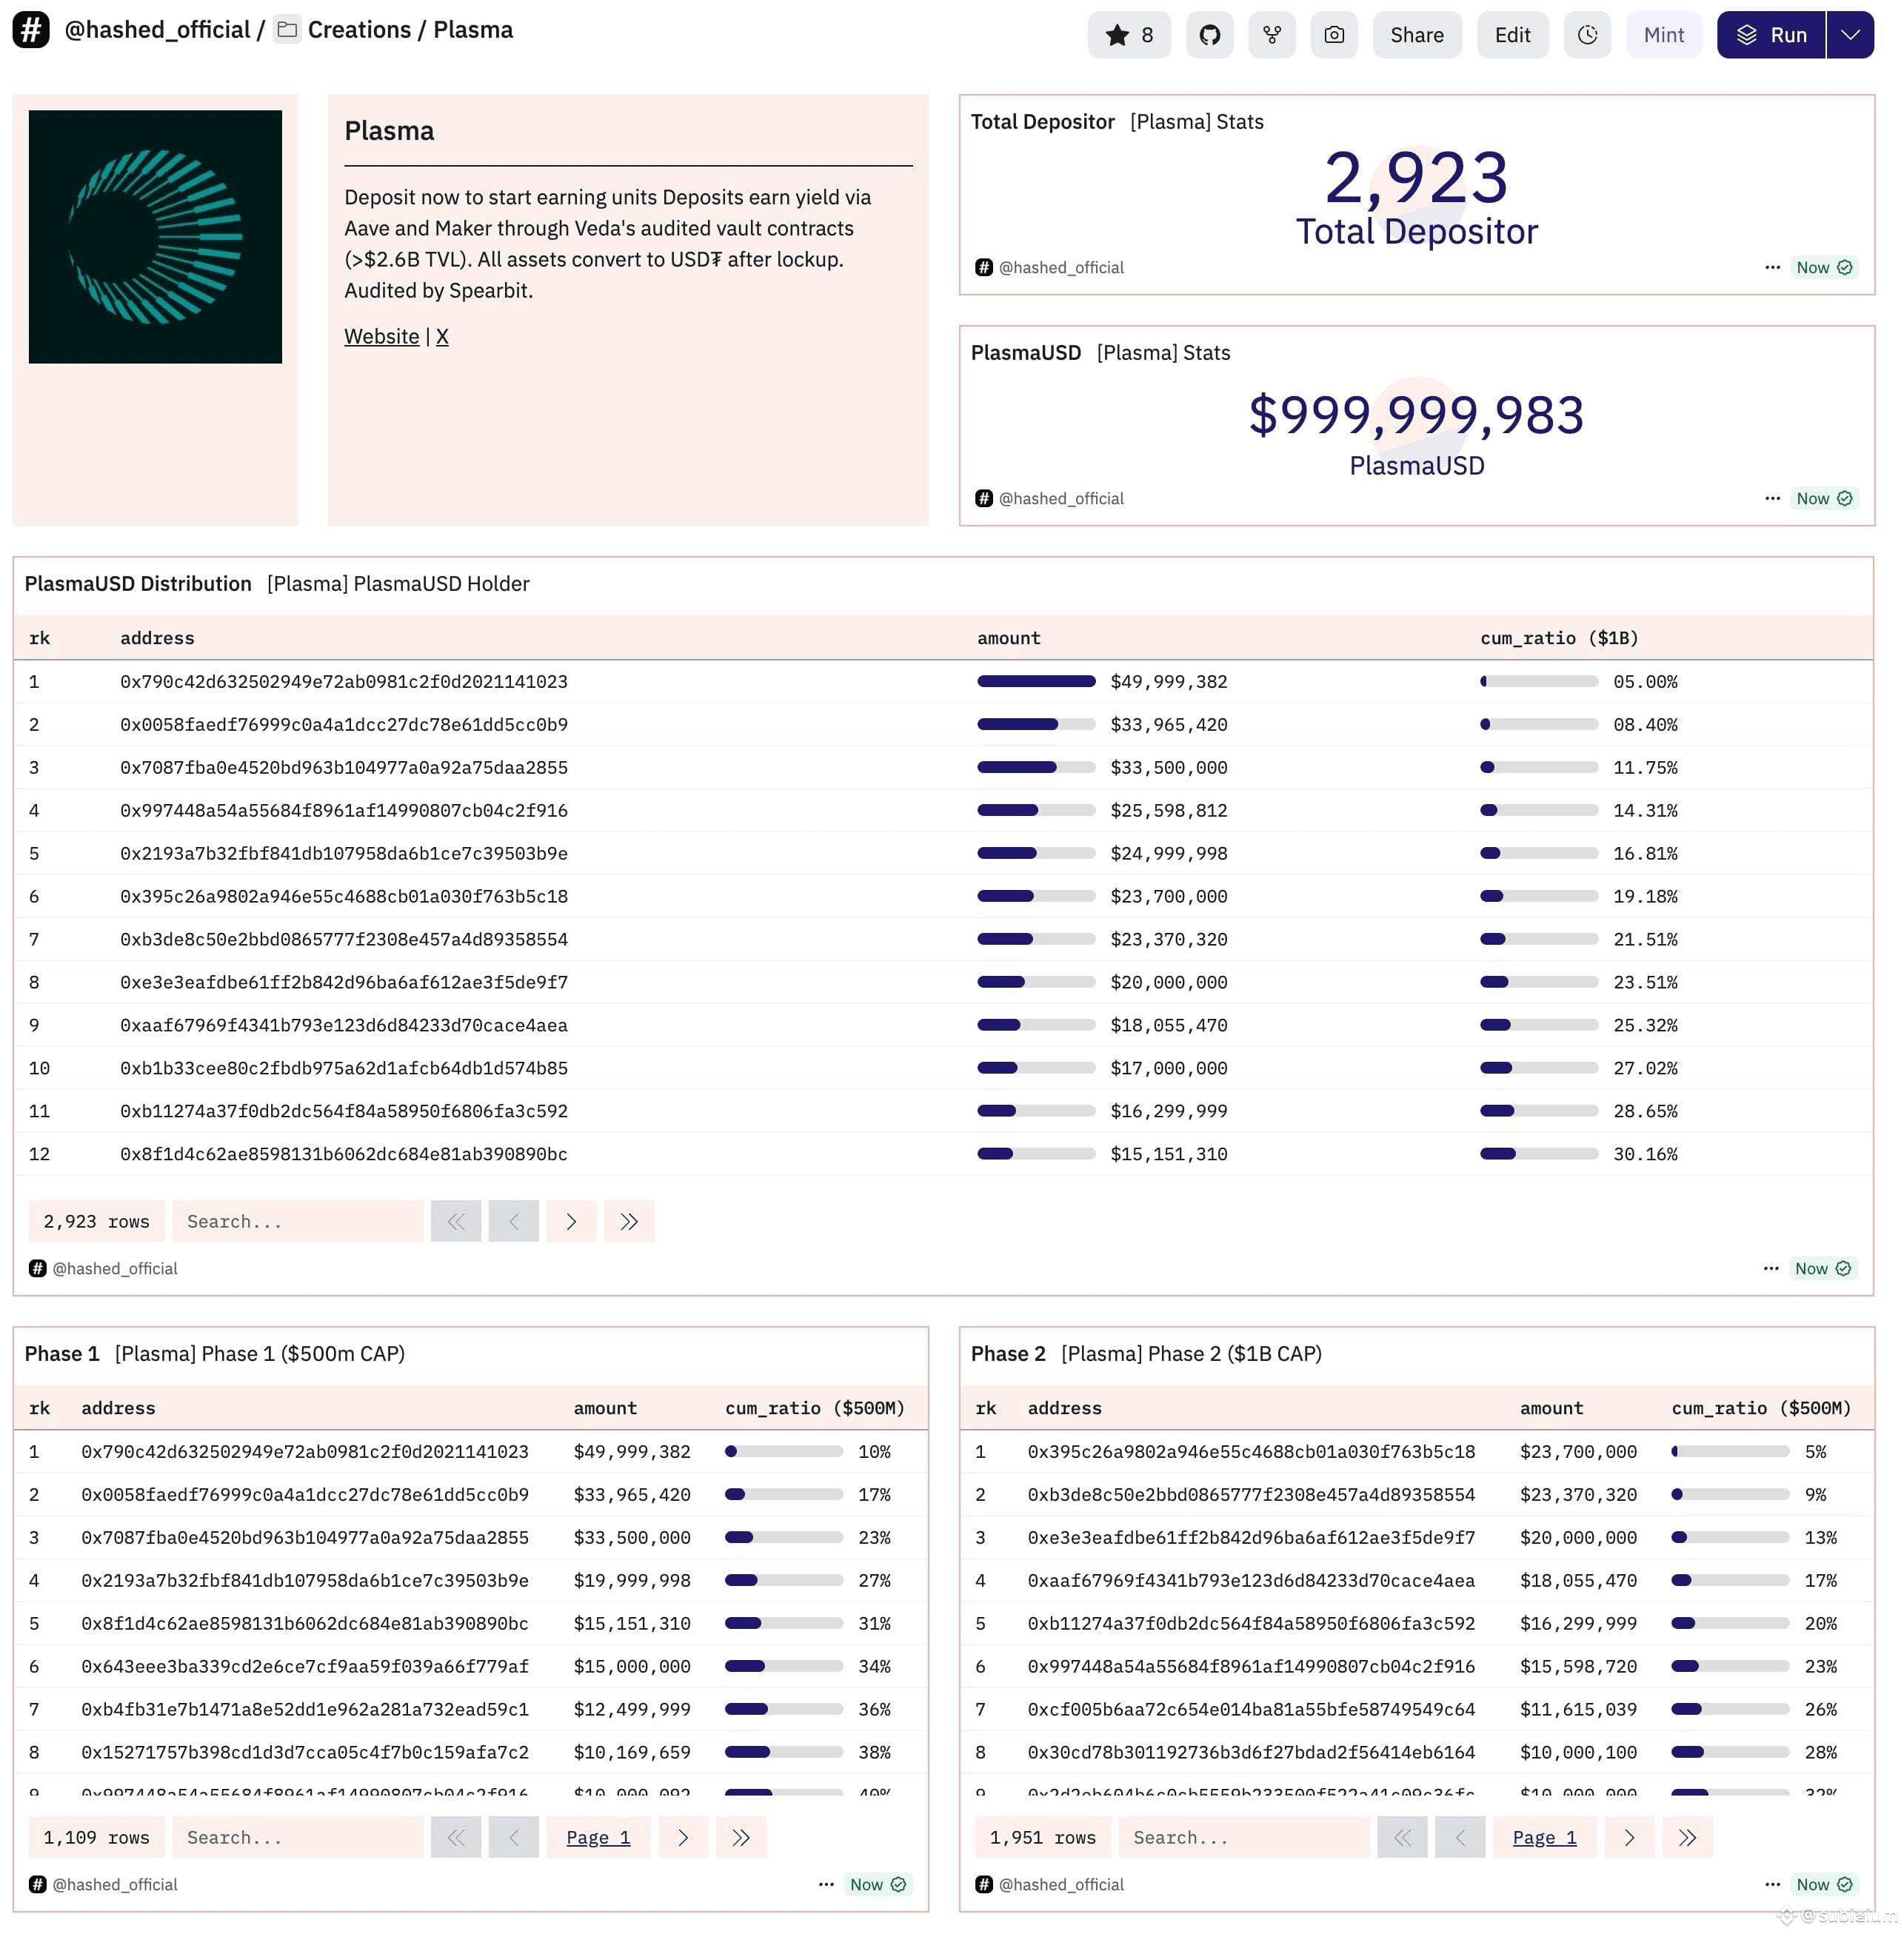Jump to last page in Phase 2 table

[1688, 1837]
